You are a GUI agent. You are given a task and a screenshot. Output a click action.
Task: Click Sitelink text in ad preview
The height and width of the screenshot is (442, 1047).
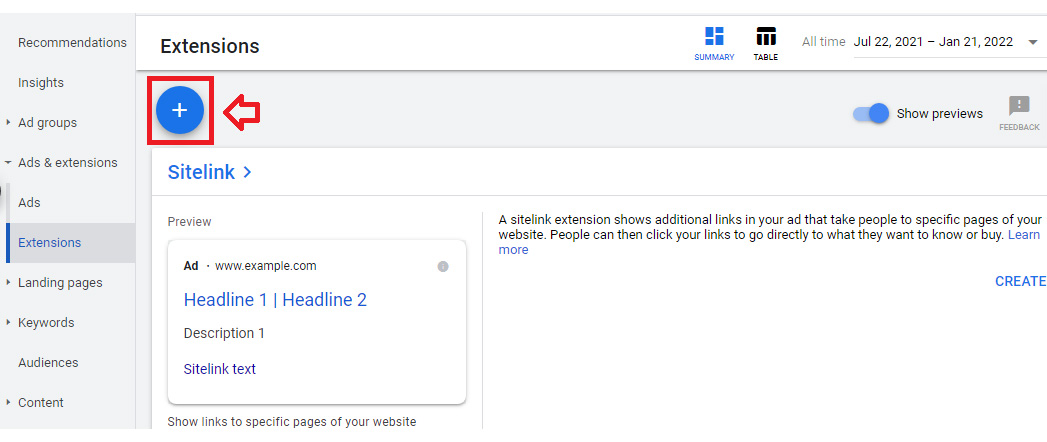[220, 369]
